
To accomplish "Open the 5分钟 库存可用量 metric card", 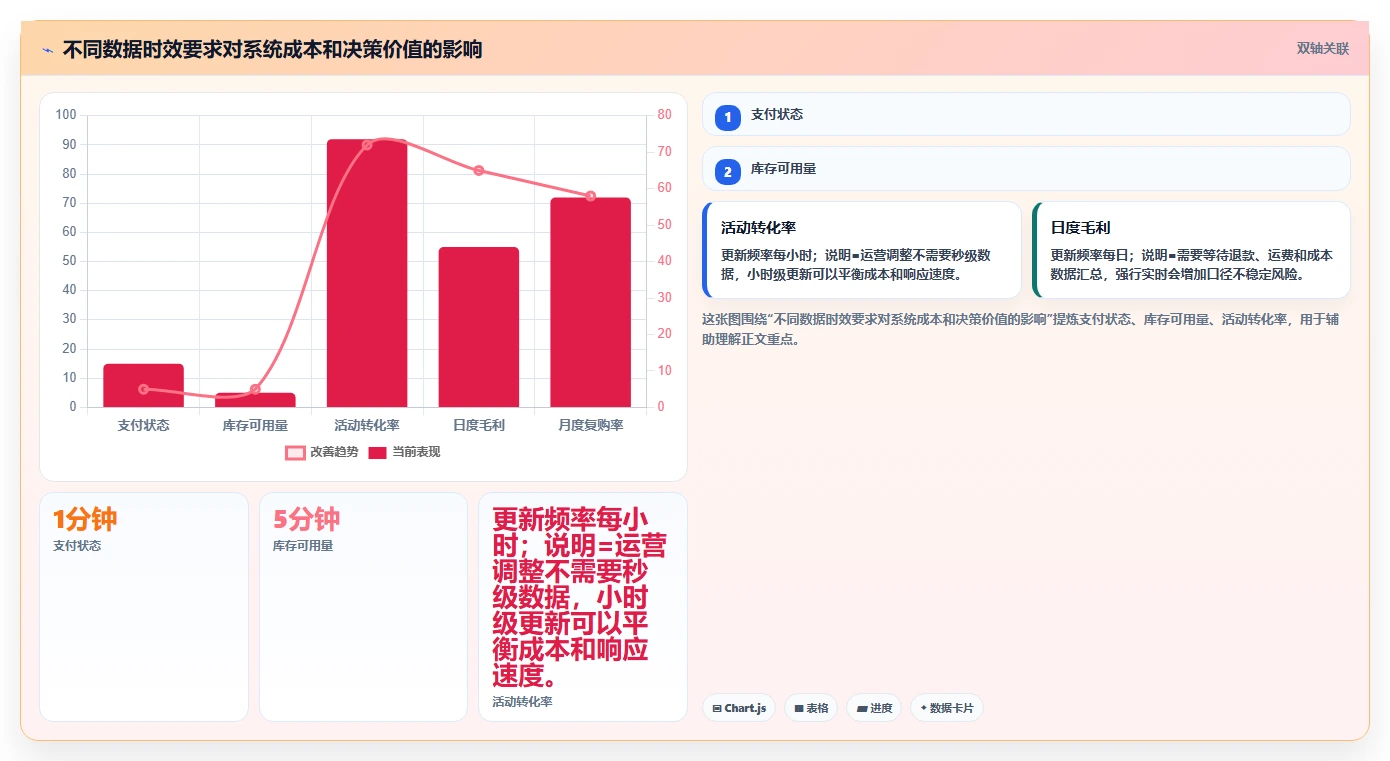I will point(363,606).
